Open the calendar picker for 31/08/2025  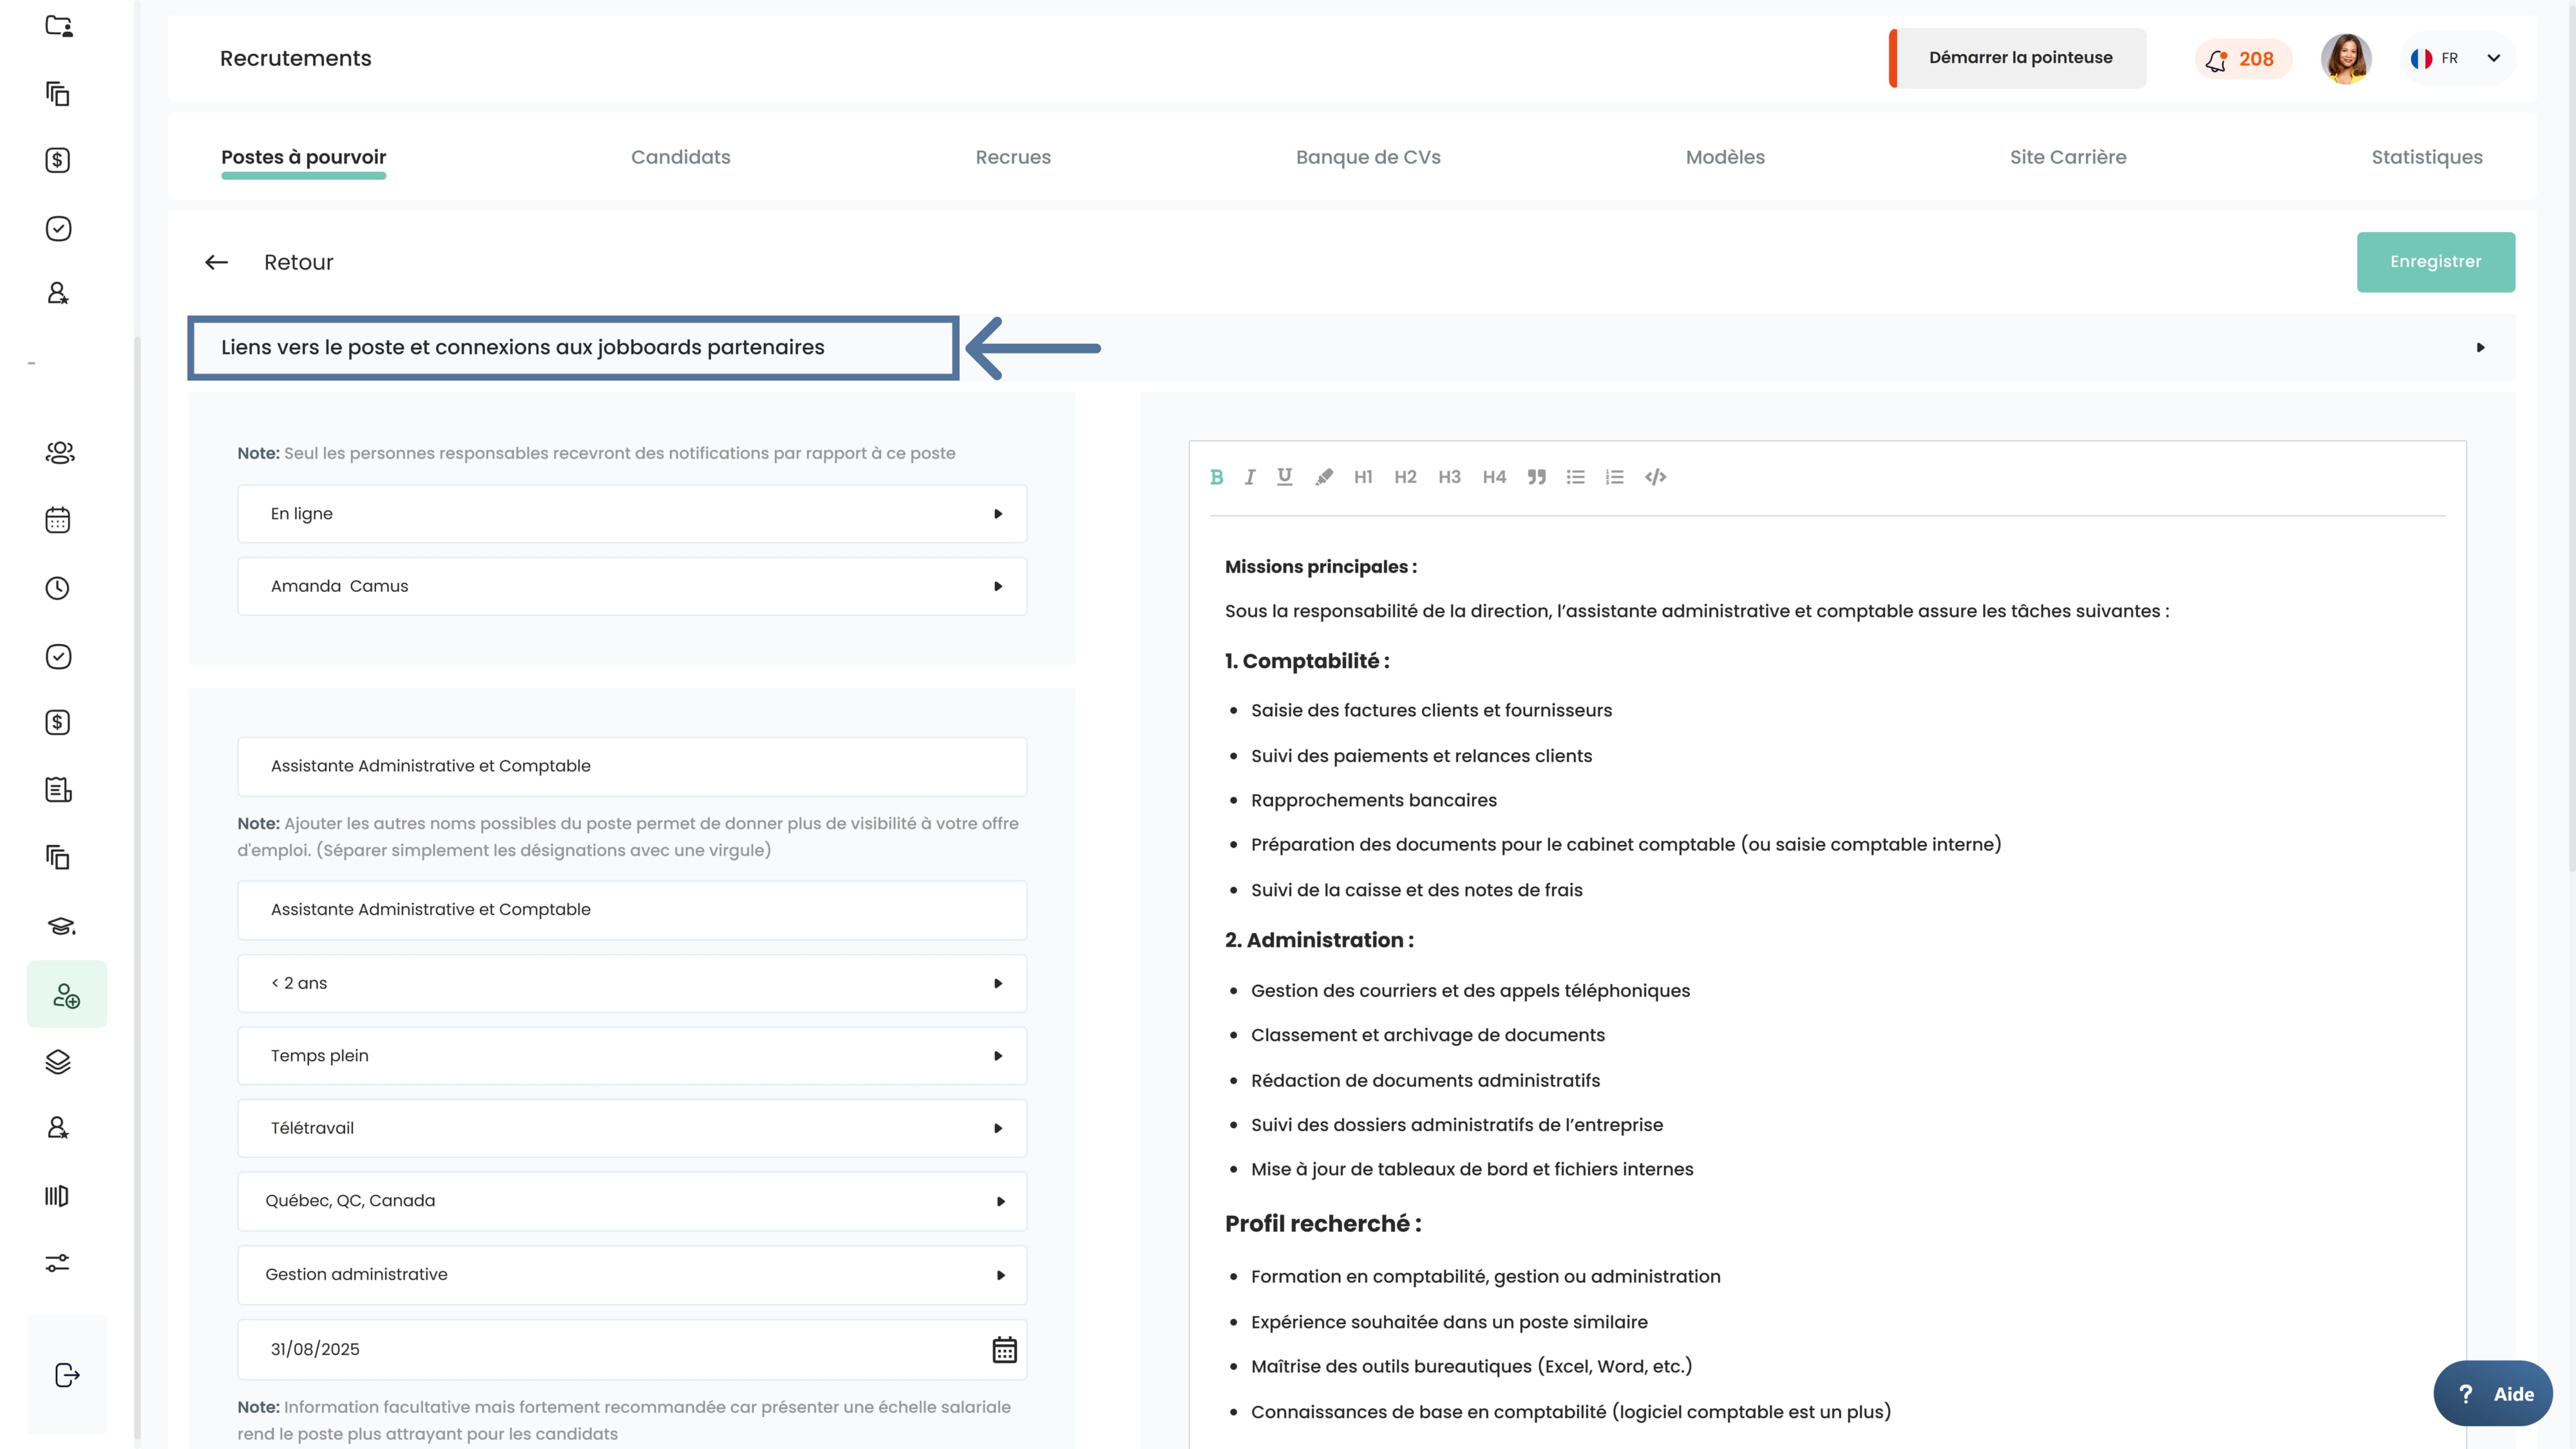1004,1350
